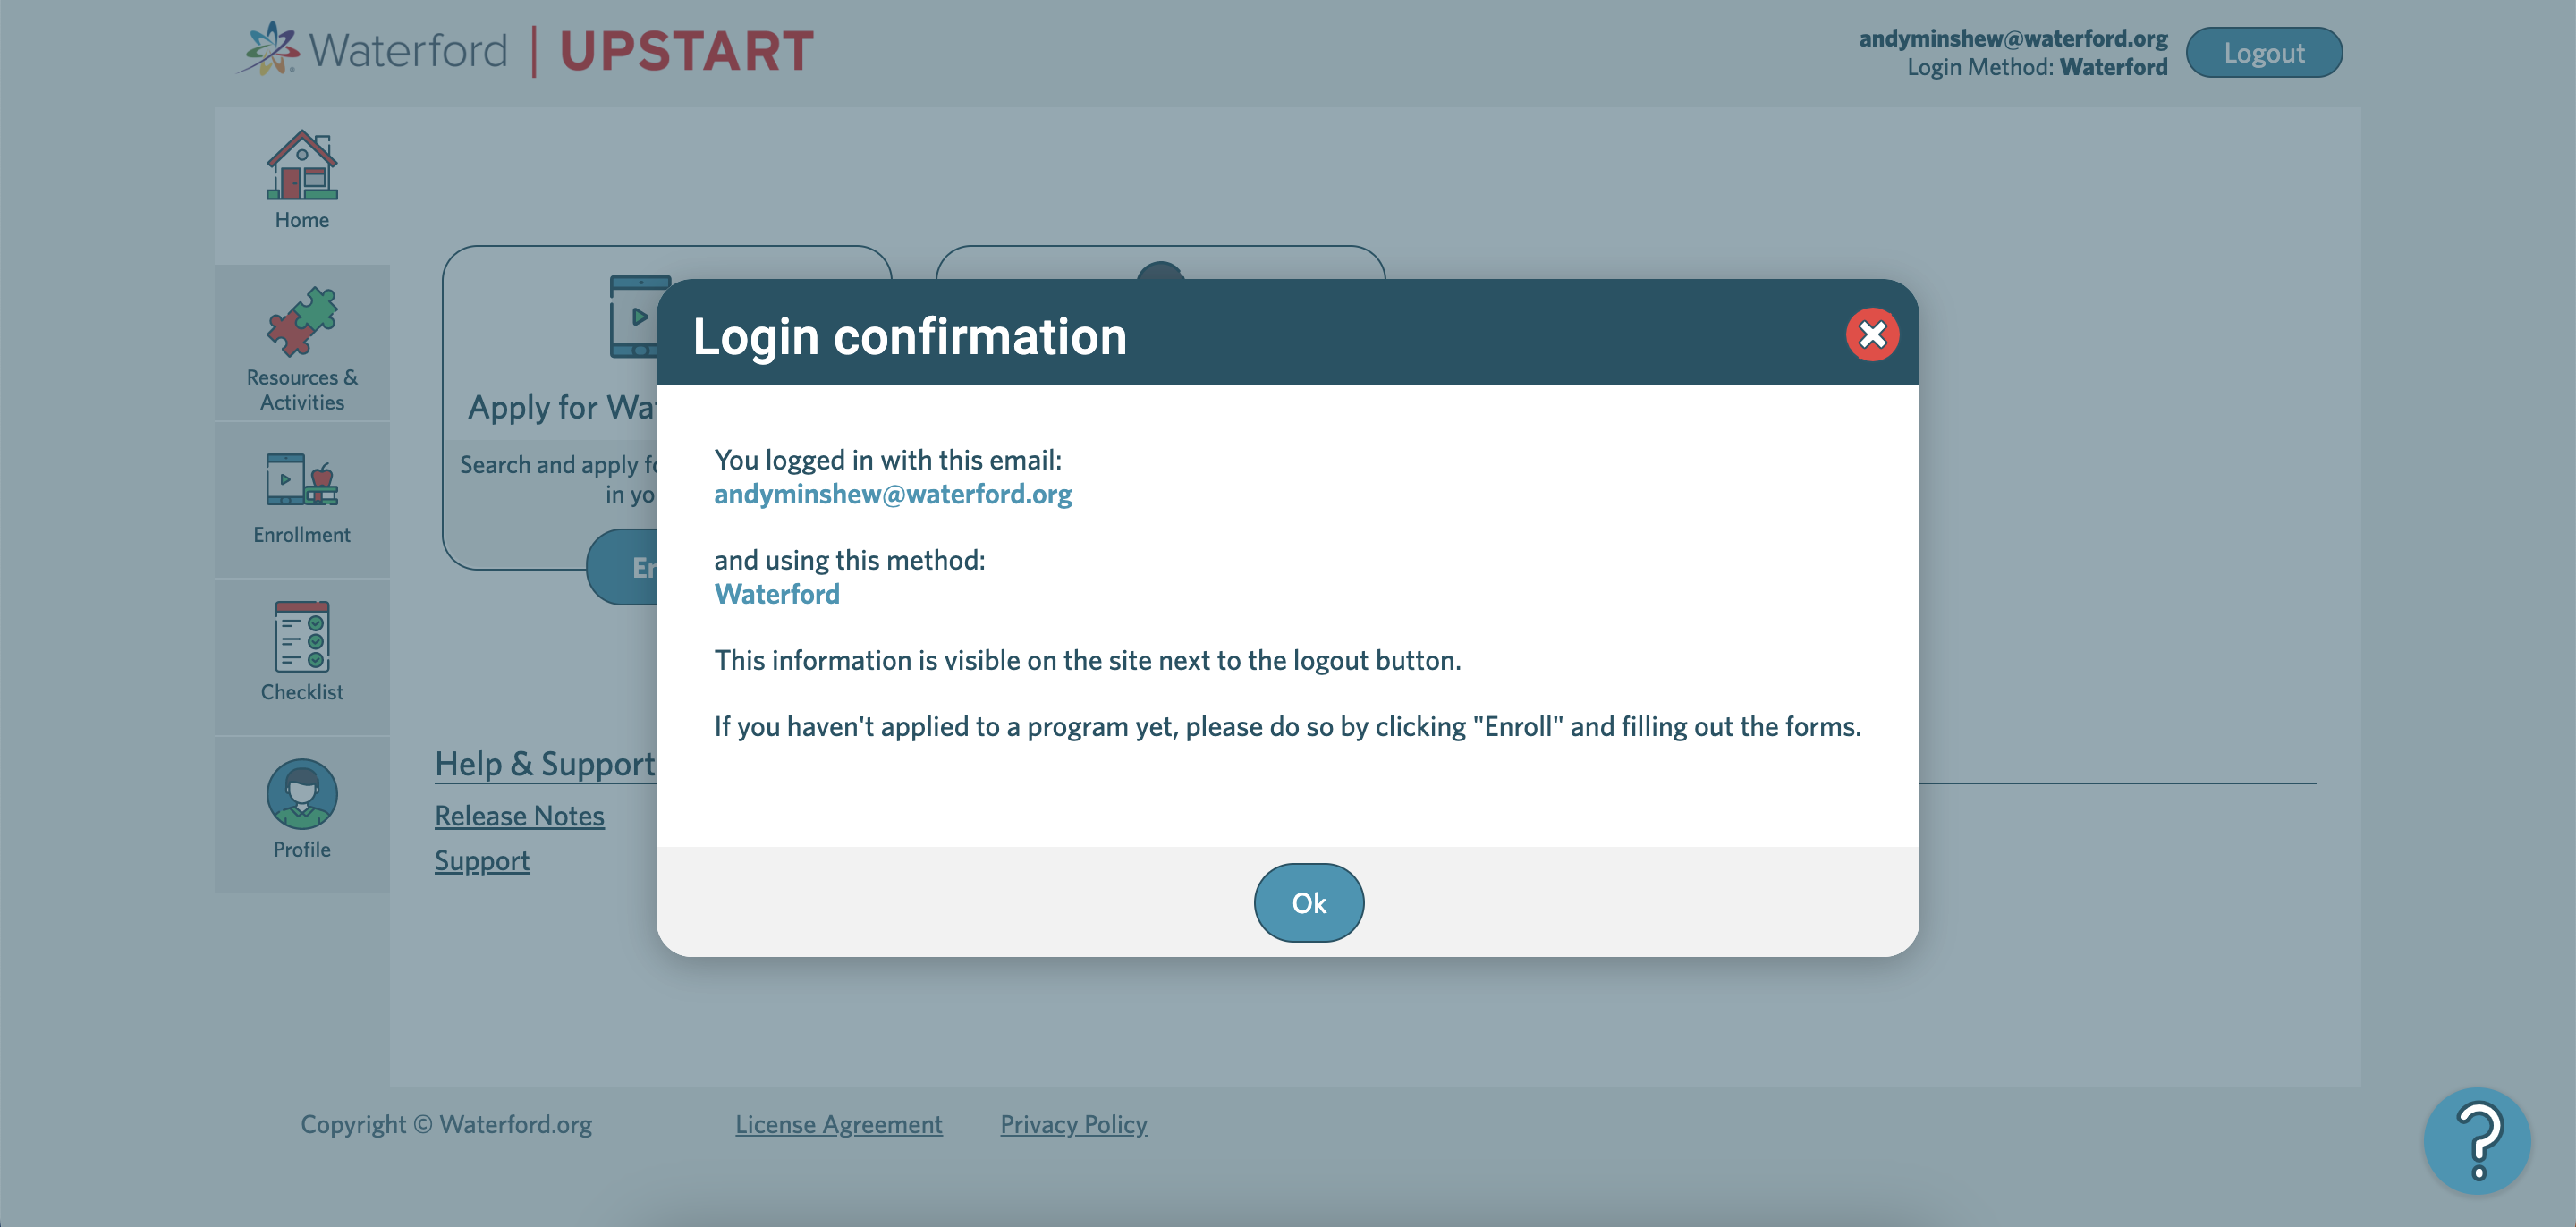Open the License Agreement page
The height and width of the screenshot is (1227, 2576).
[x=838, y=1123]
